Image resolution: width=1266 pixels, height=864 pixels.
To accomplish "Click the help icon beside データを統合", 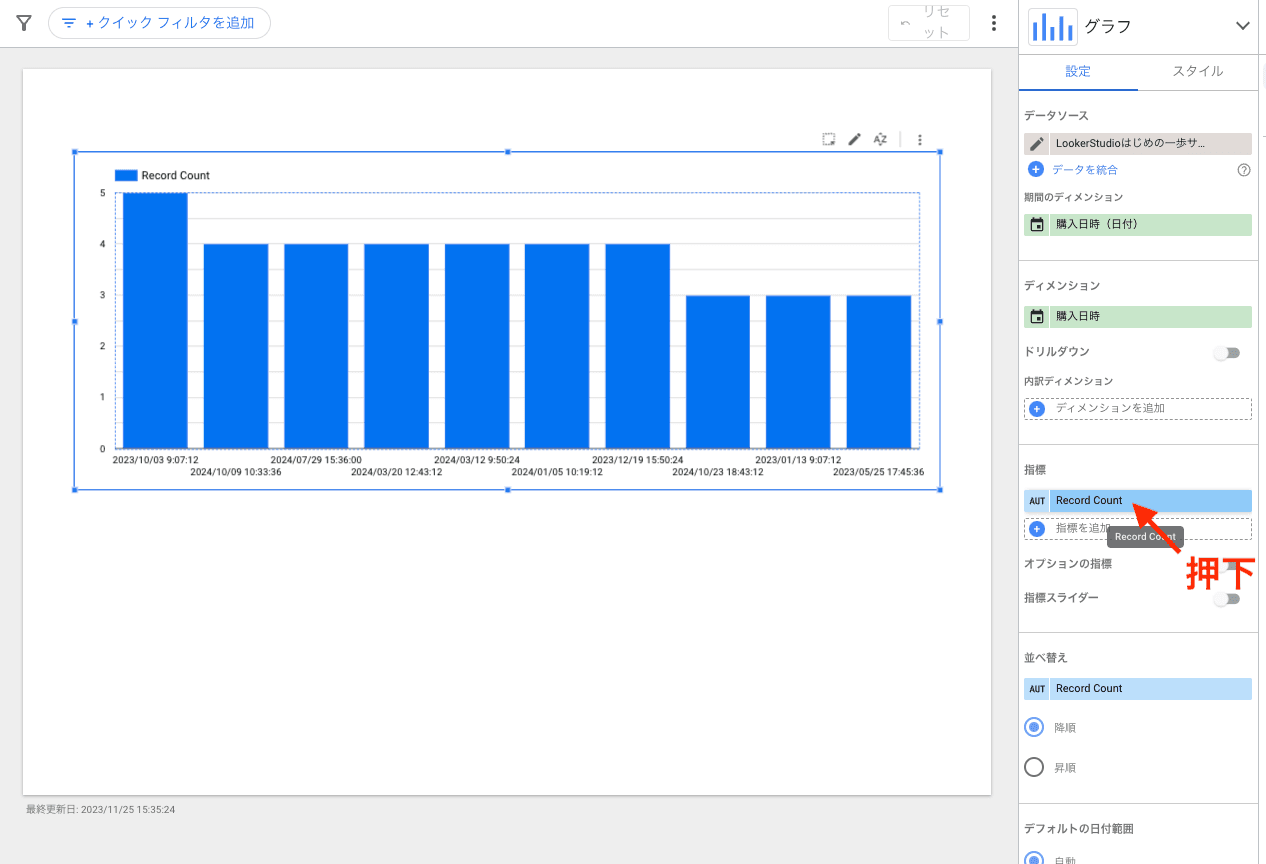I will (x=1244, y=170).
